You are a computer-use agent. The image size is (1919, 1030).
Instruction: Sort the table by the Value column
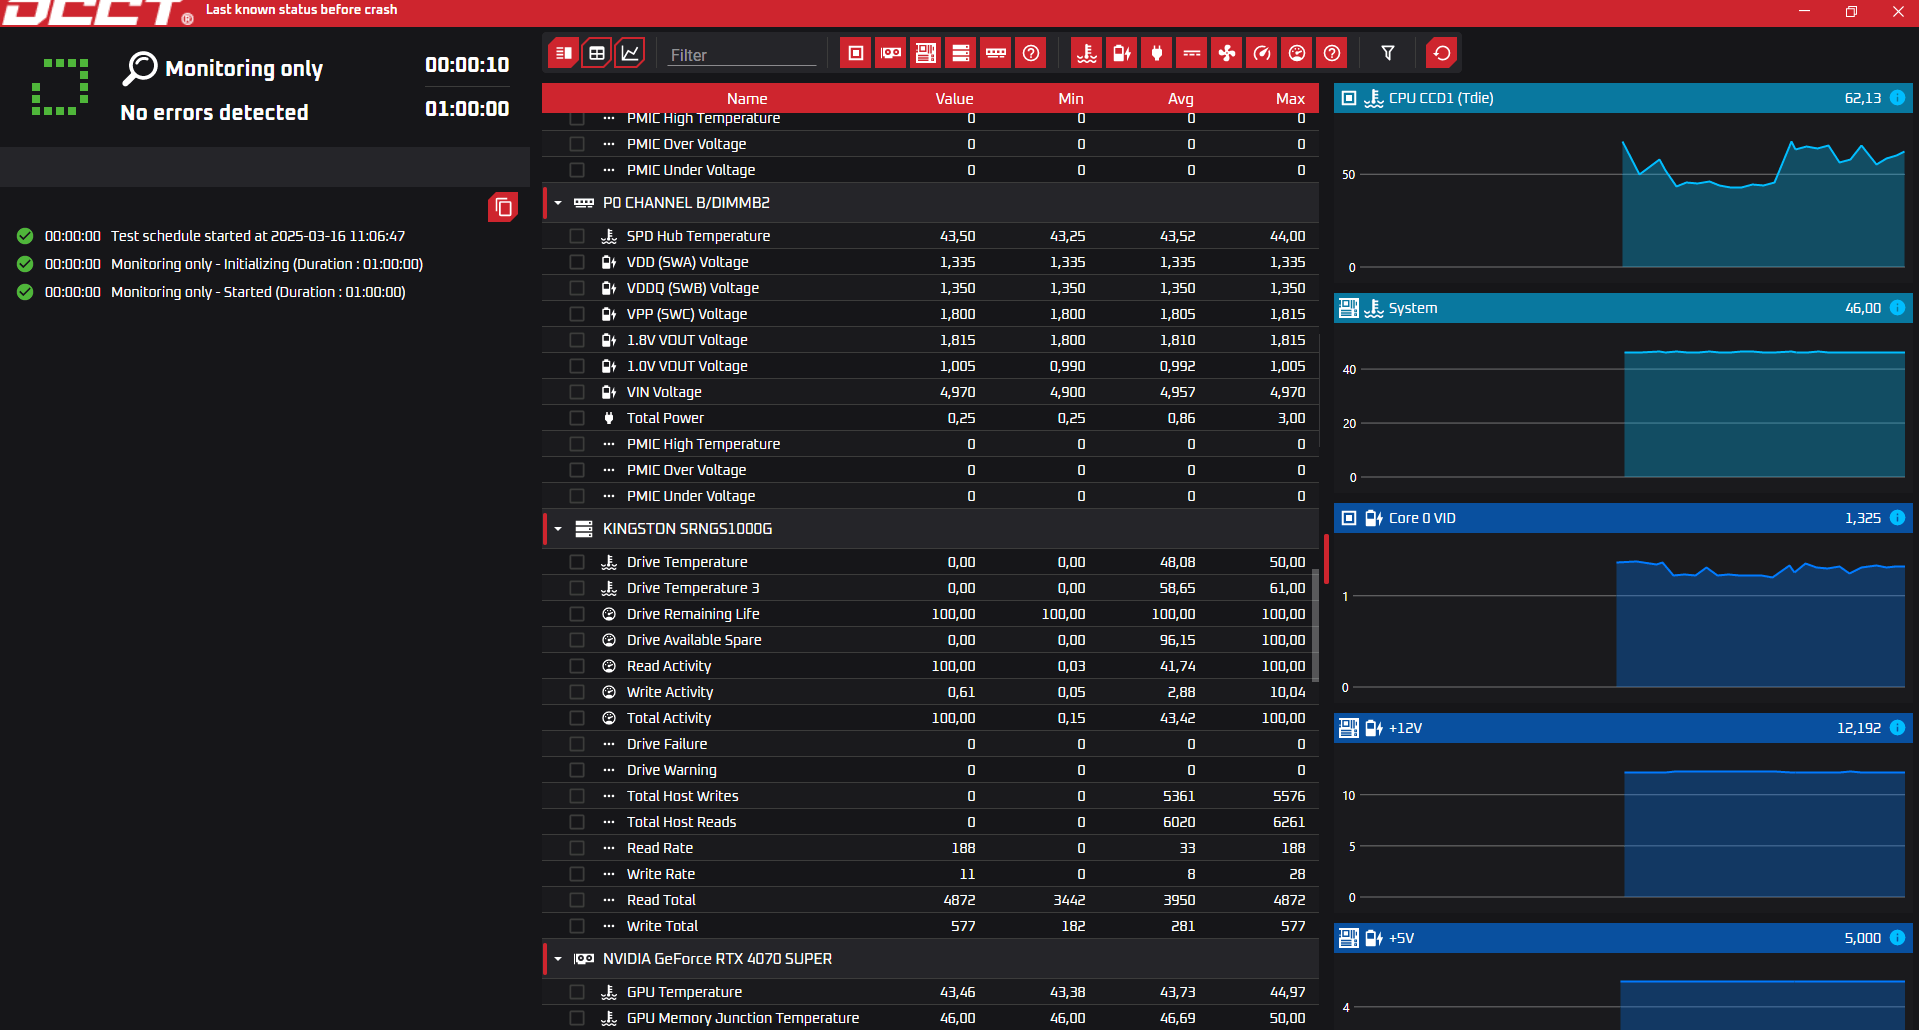point(954,98)
